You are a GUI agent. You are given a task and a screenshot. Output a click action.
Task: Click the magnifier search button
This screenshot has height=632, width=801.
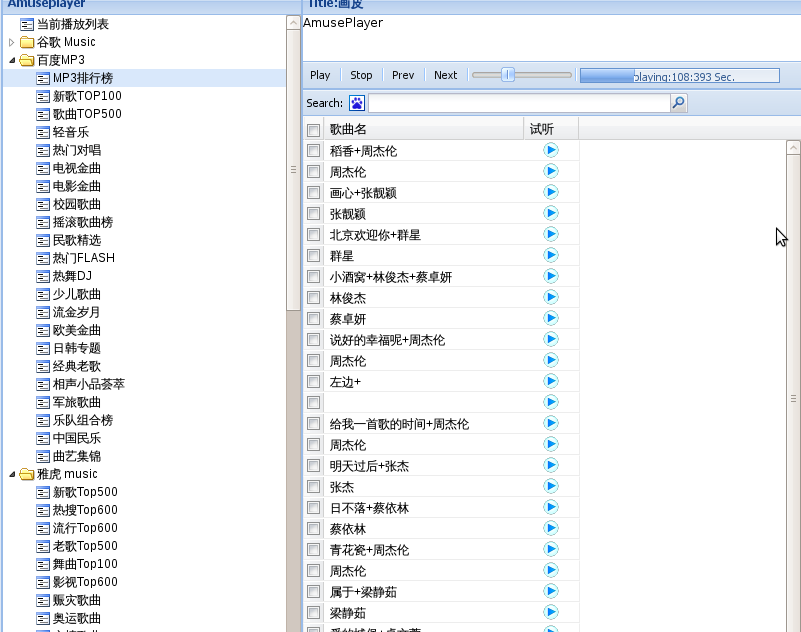tap(678, 103)
